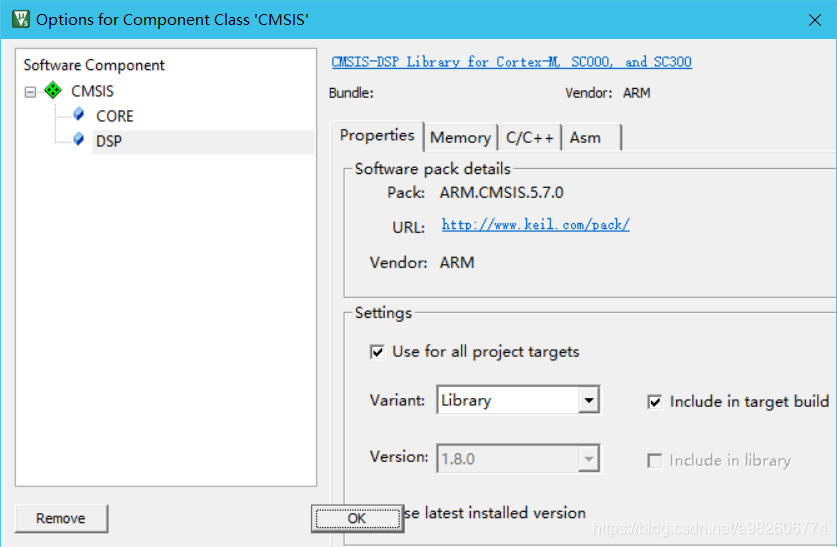The width and height of the screenshot is (837, 547).
Task: Select the DSP tree item
Action: click(108, 141)
